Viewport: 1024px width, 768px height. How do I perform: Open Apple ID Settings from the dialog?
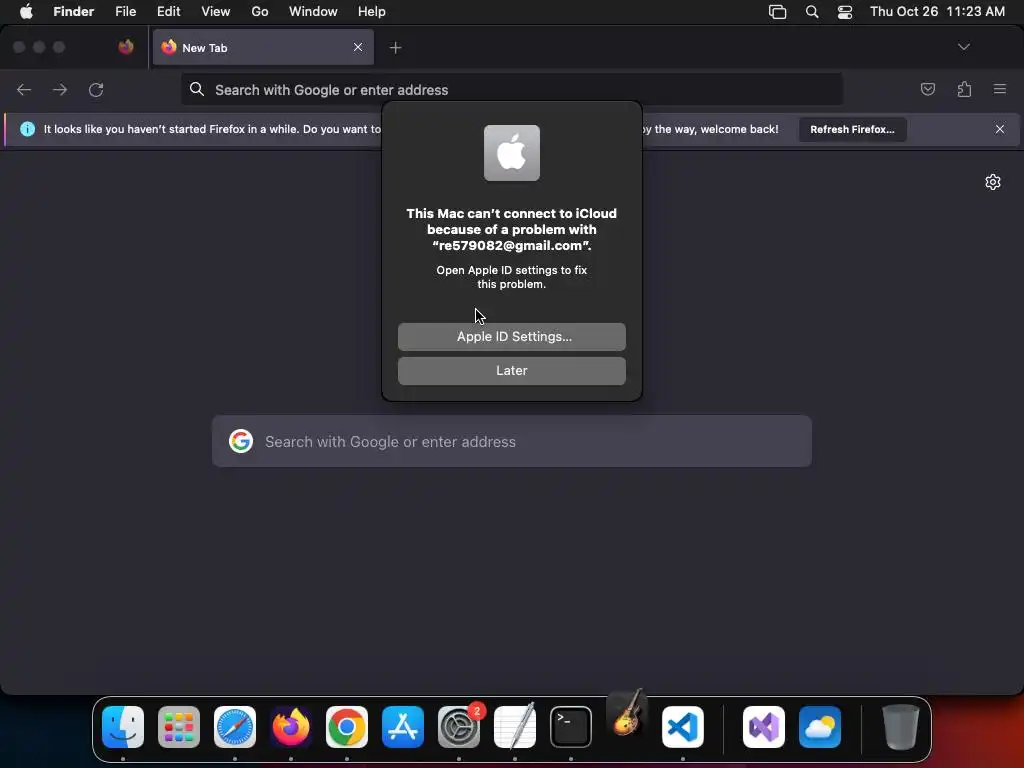511,336
